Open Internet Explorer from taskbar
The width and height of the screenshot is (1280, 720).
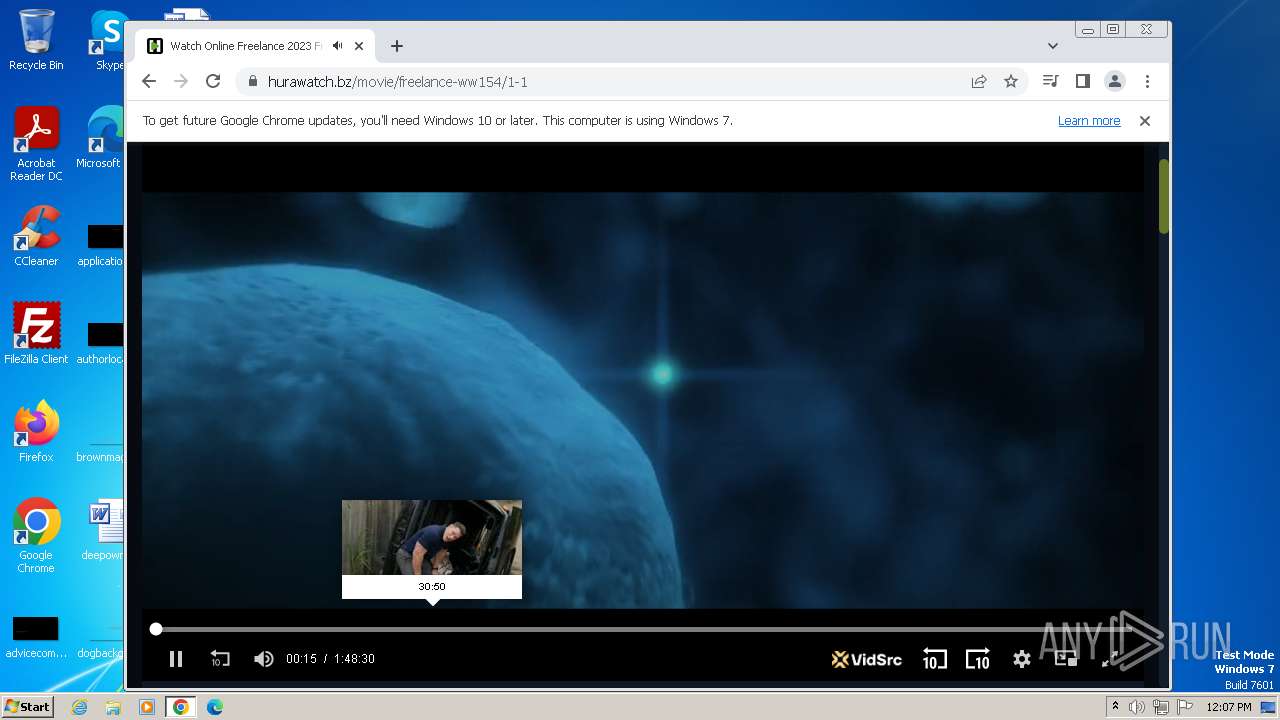80,707
